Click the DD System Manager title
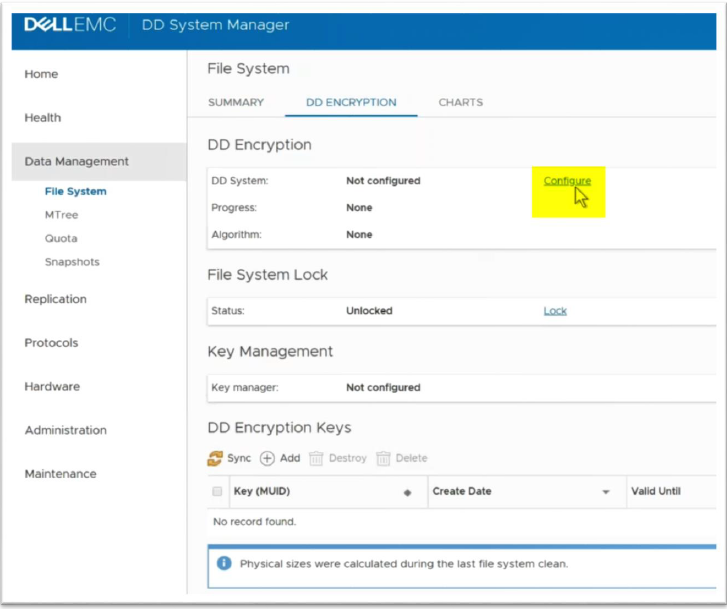 pos(215,25)
